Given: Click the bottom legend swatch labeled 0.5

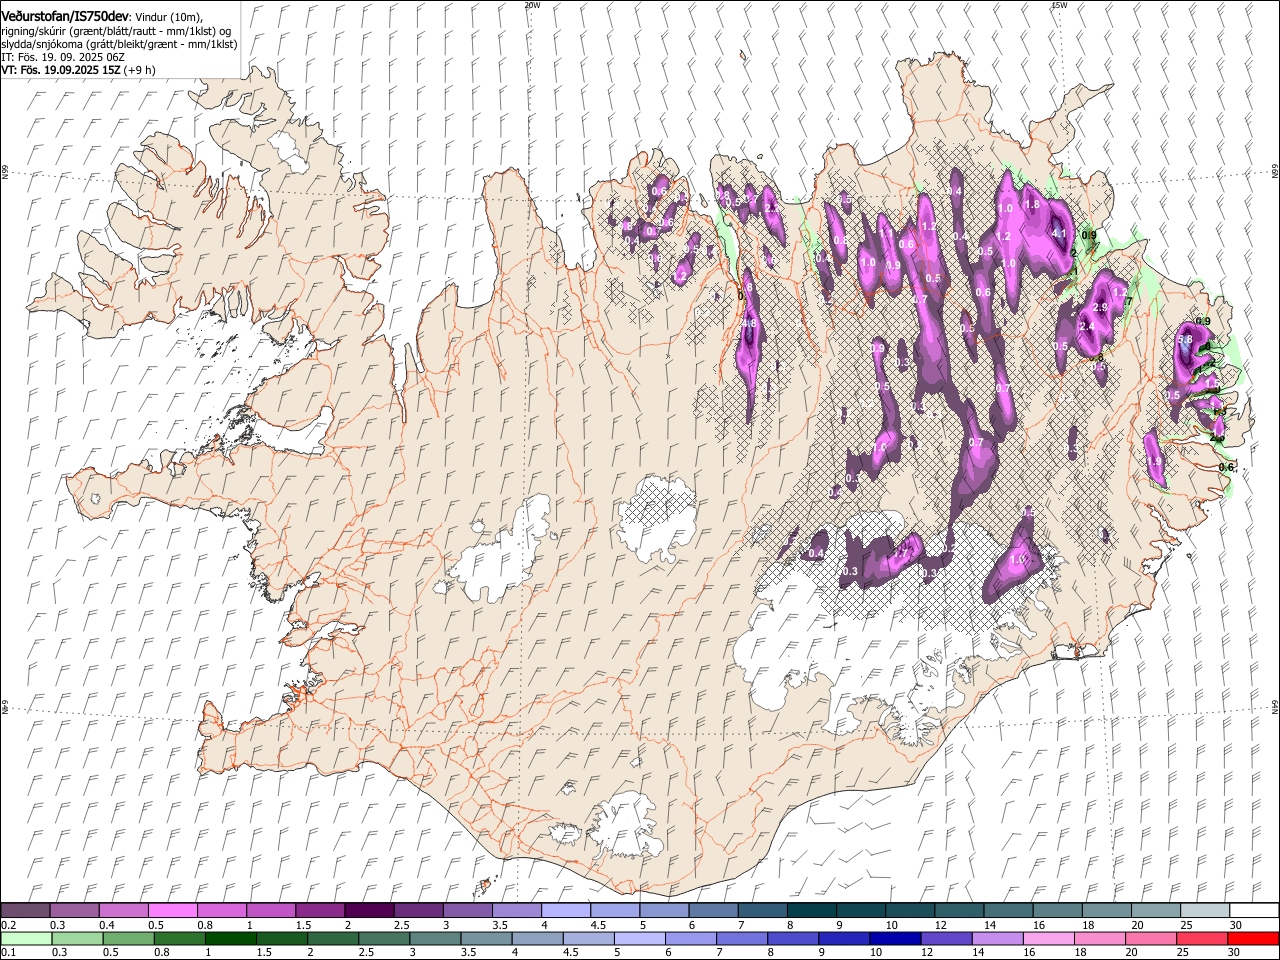Looking at the screenshot, I should [128, 938].
